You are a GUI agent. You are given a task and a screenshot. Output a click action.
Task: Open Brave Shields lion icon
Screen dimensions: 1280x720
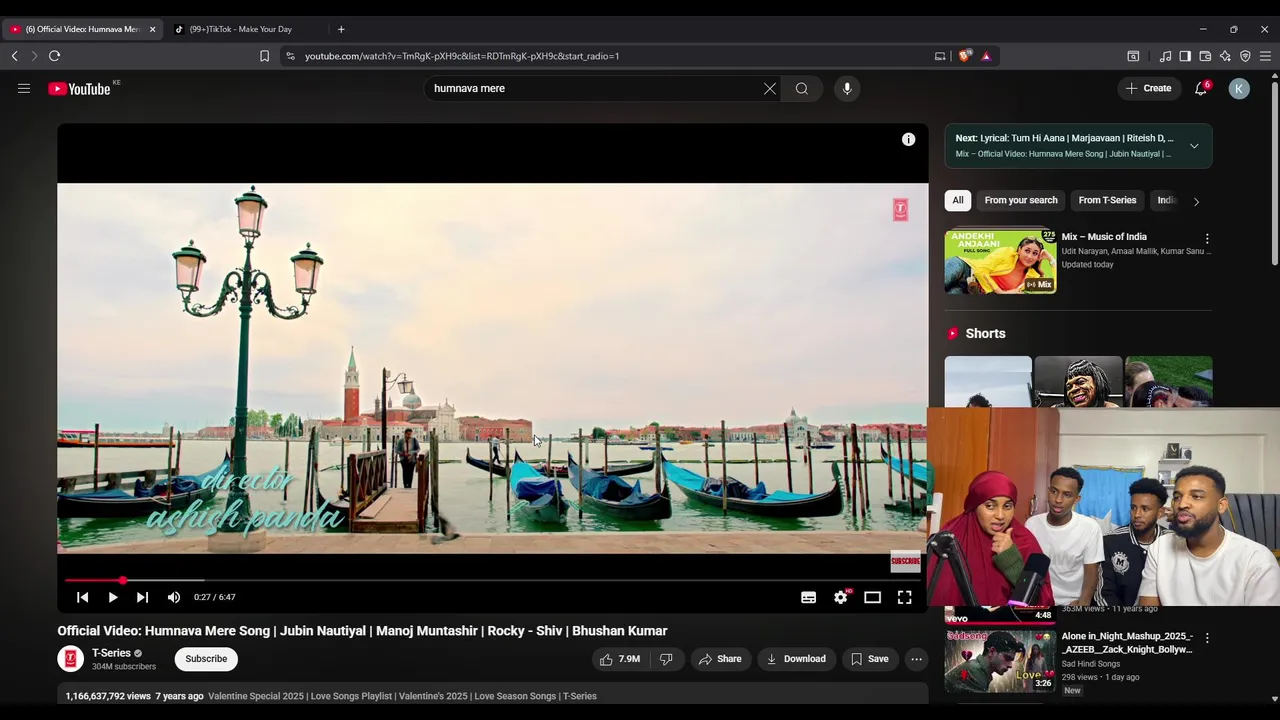coord(964,56)
